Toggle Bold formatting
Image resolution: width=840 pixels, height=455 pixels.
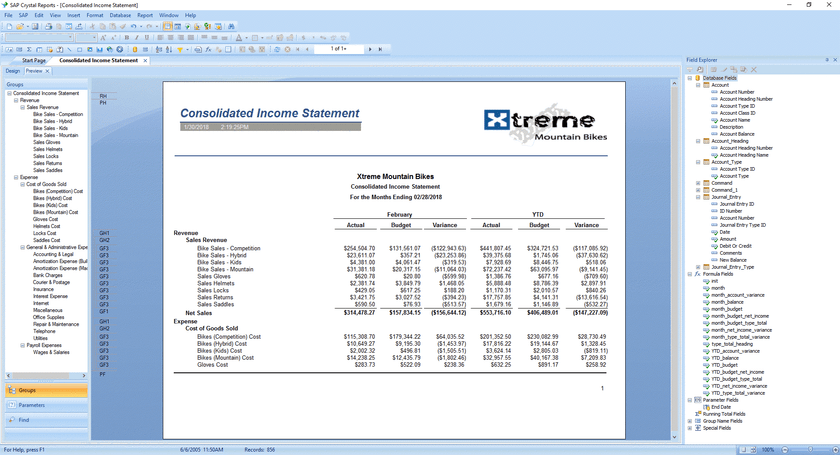[x=126, y=38]
